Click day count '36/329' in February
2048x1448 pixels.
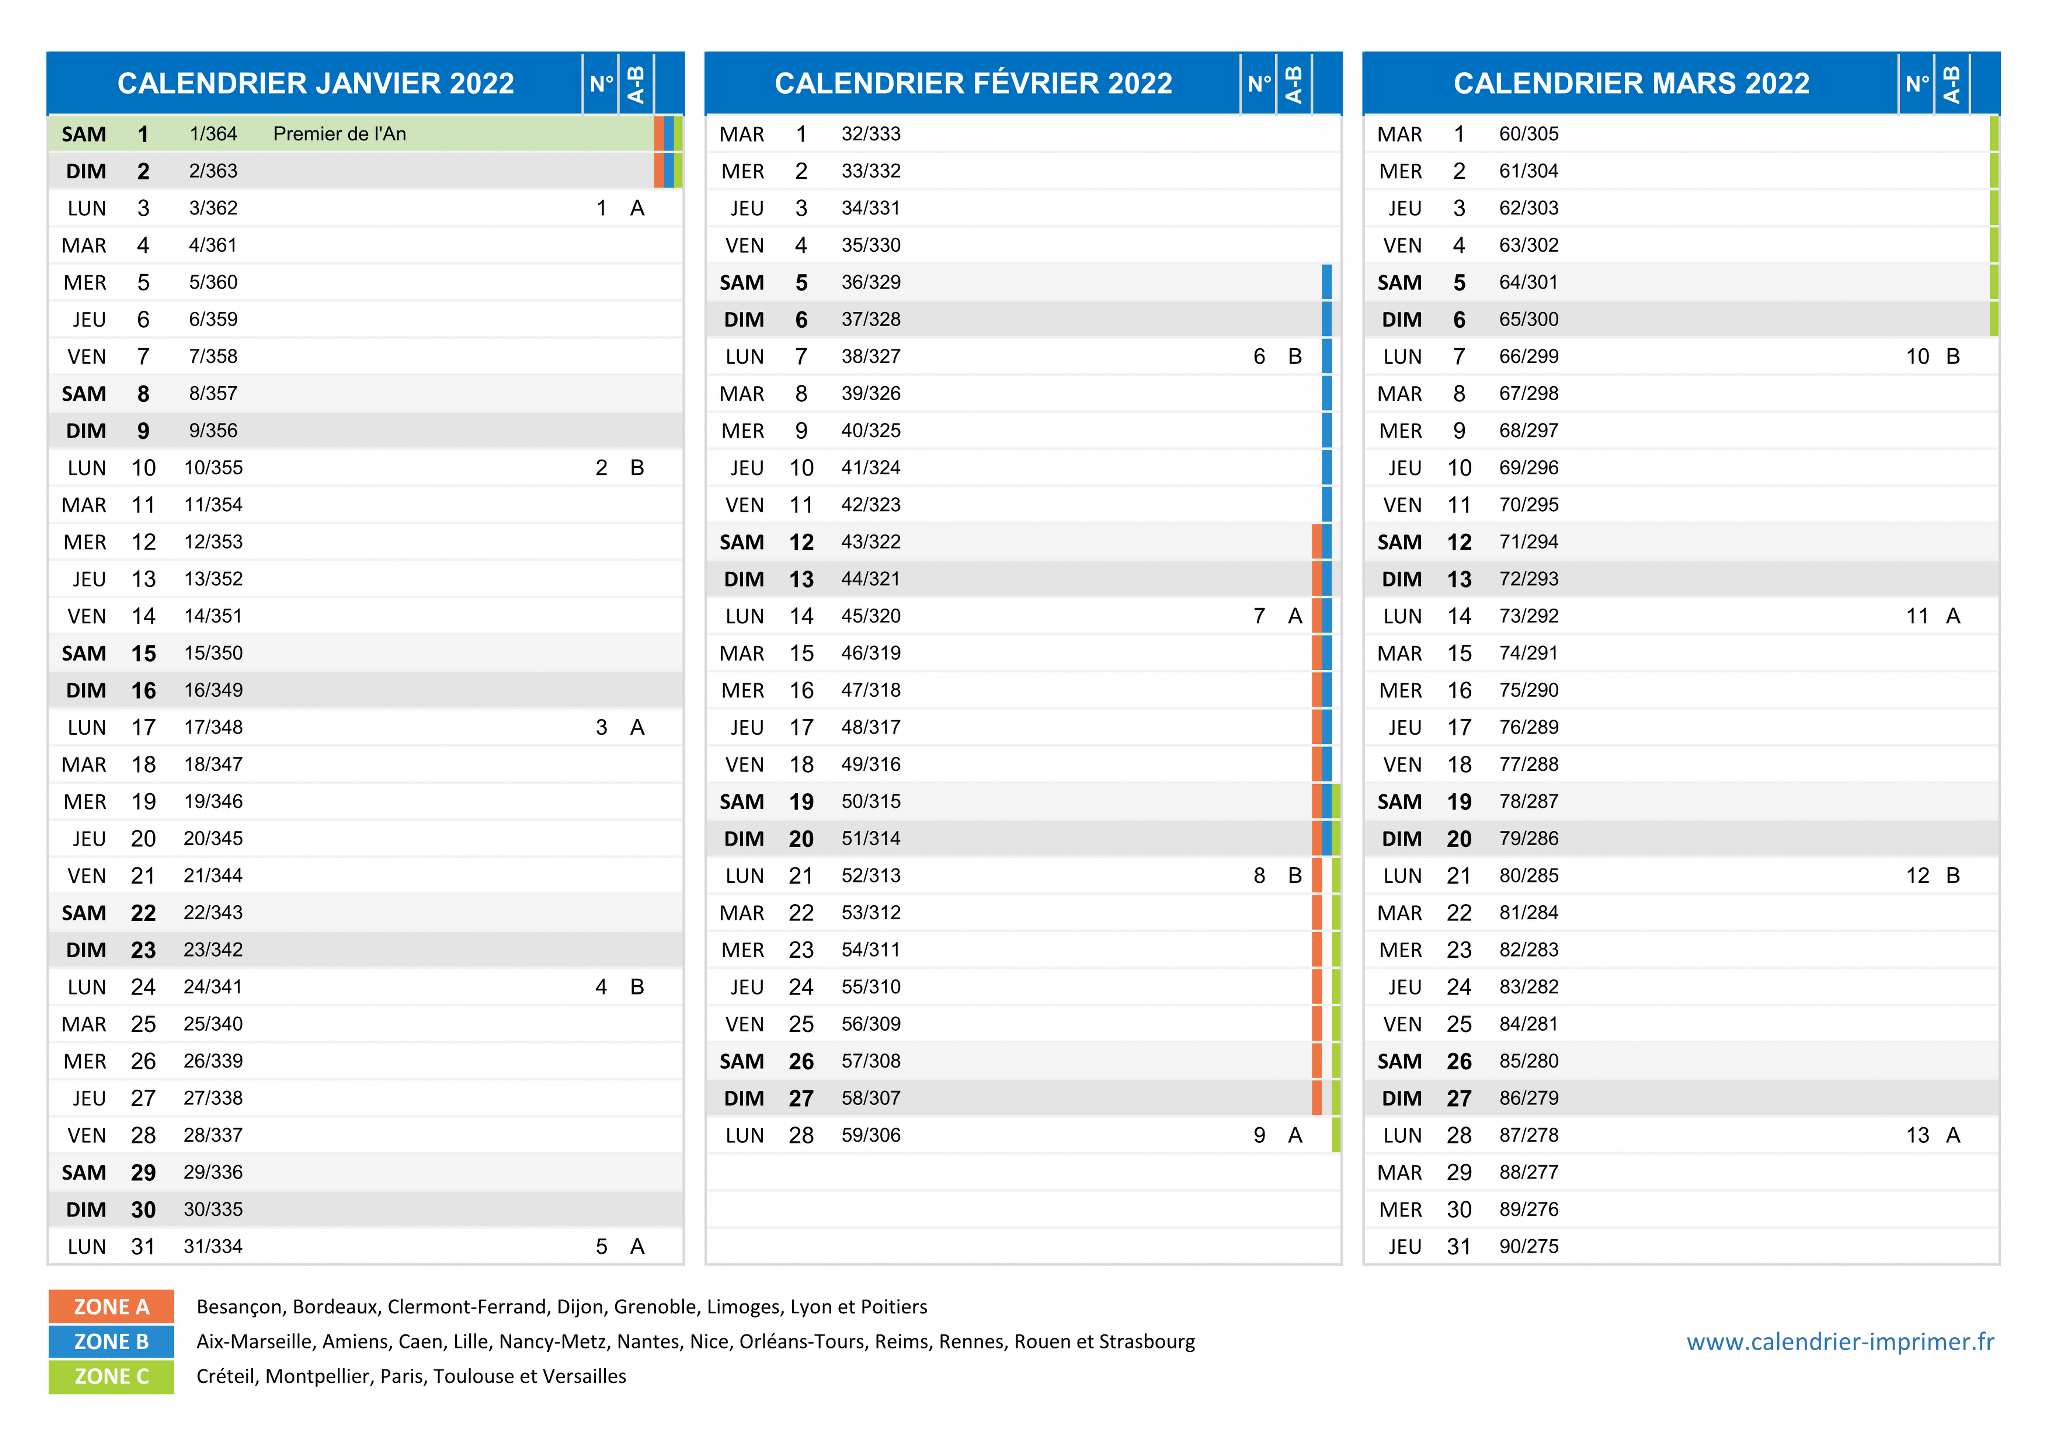(x=871, y=282)
